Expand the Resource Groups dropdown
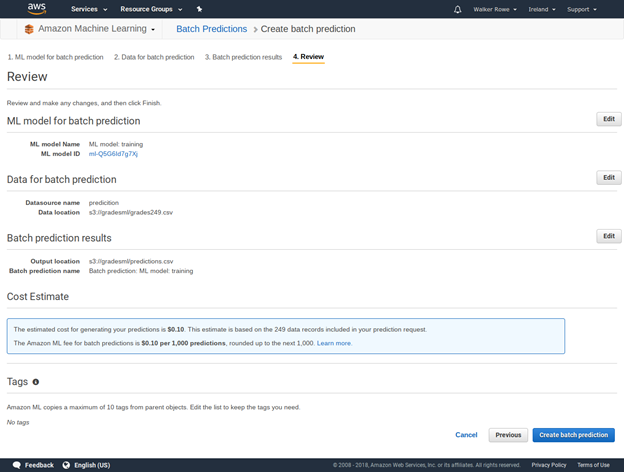 151,9
